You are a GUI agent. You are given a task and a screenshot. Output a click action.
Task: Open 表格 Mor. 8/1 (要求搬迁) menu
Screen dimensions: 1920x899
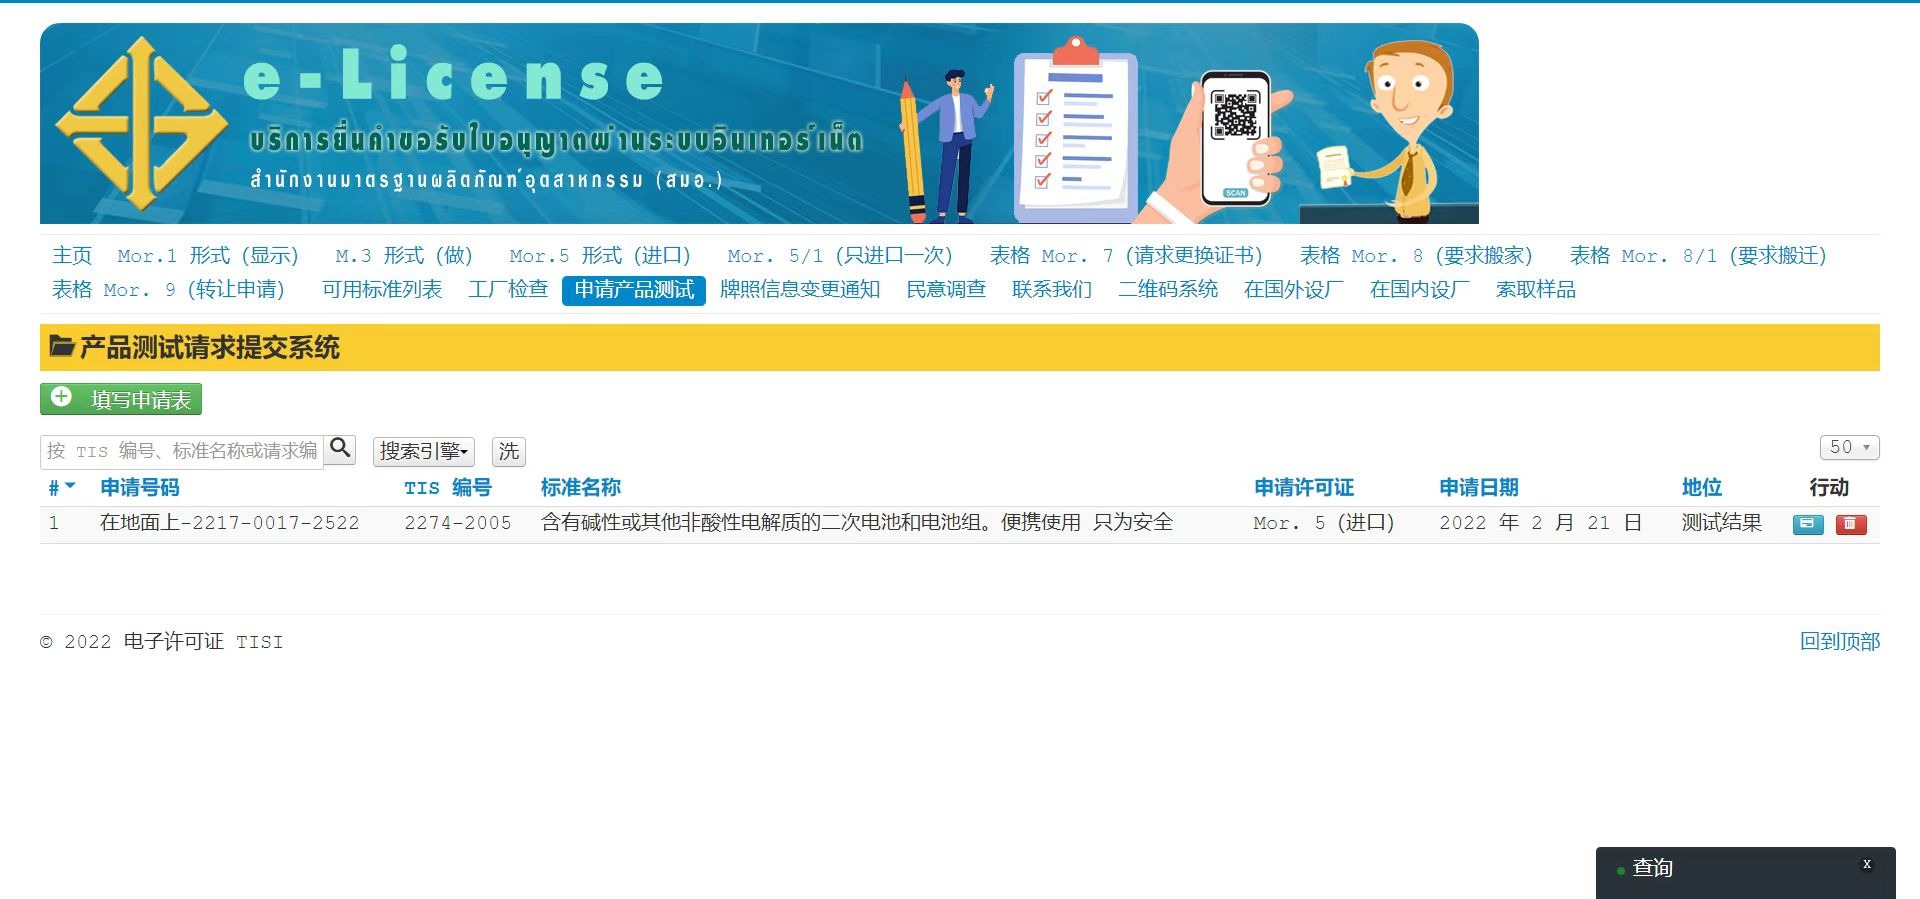(1698, 256)
